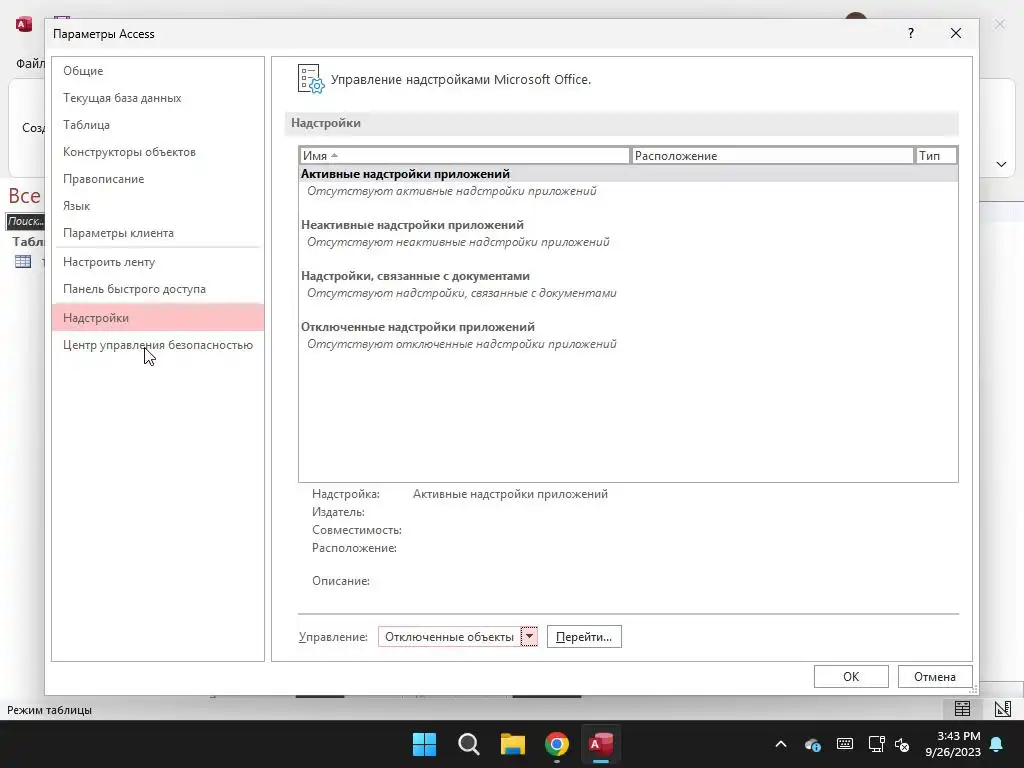Click the Access app icon in title bar

[x=24, y=25]
